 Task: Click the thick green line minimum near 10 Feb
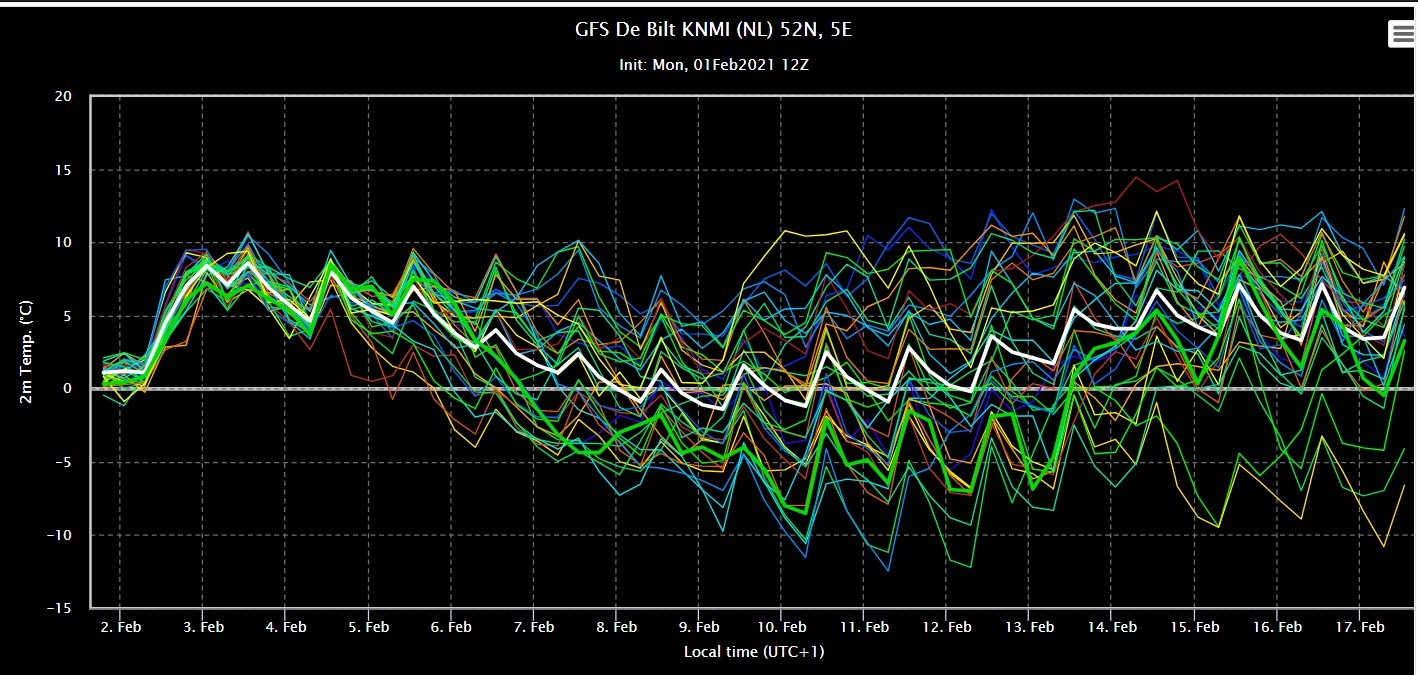click(x=805, y=513)
